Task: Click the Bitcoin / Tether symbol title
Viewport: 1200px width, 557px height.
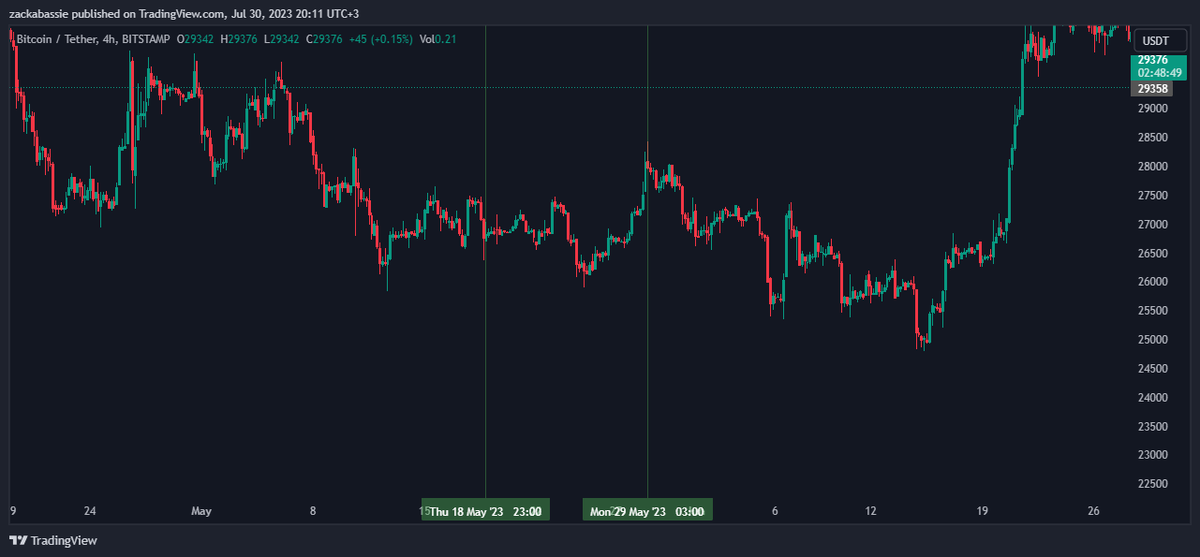Action: [59, 39]
